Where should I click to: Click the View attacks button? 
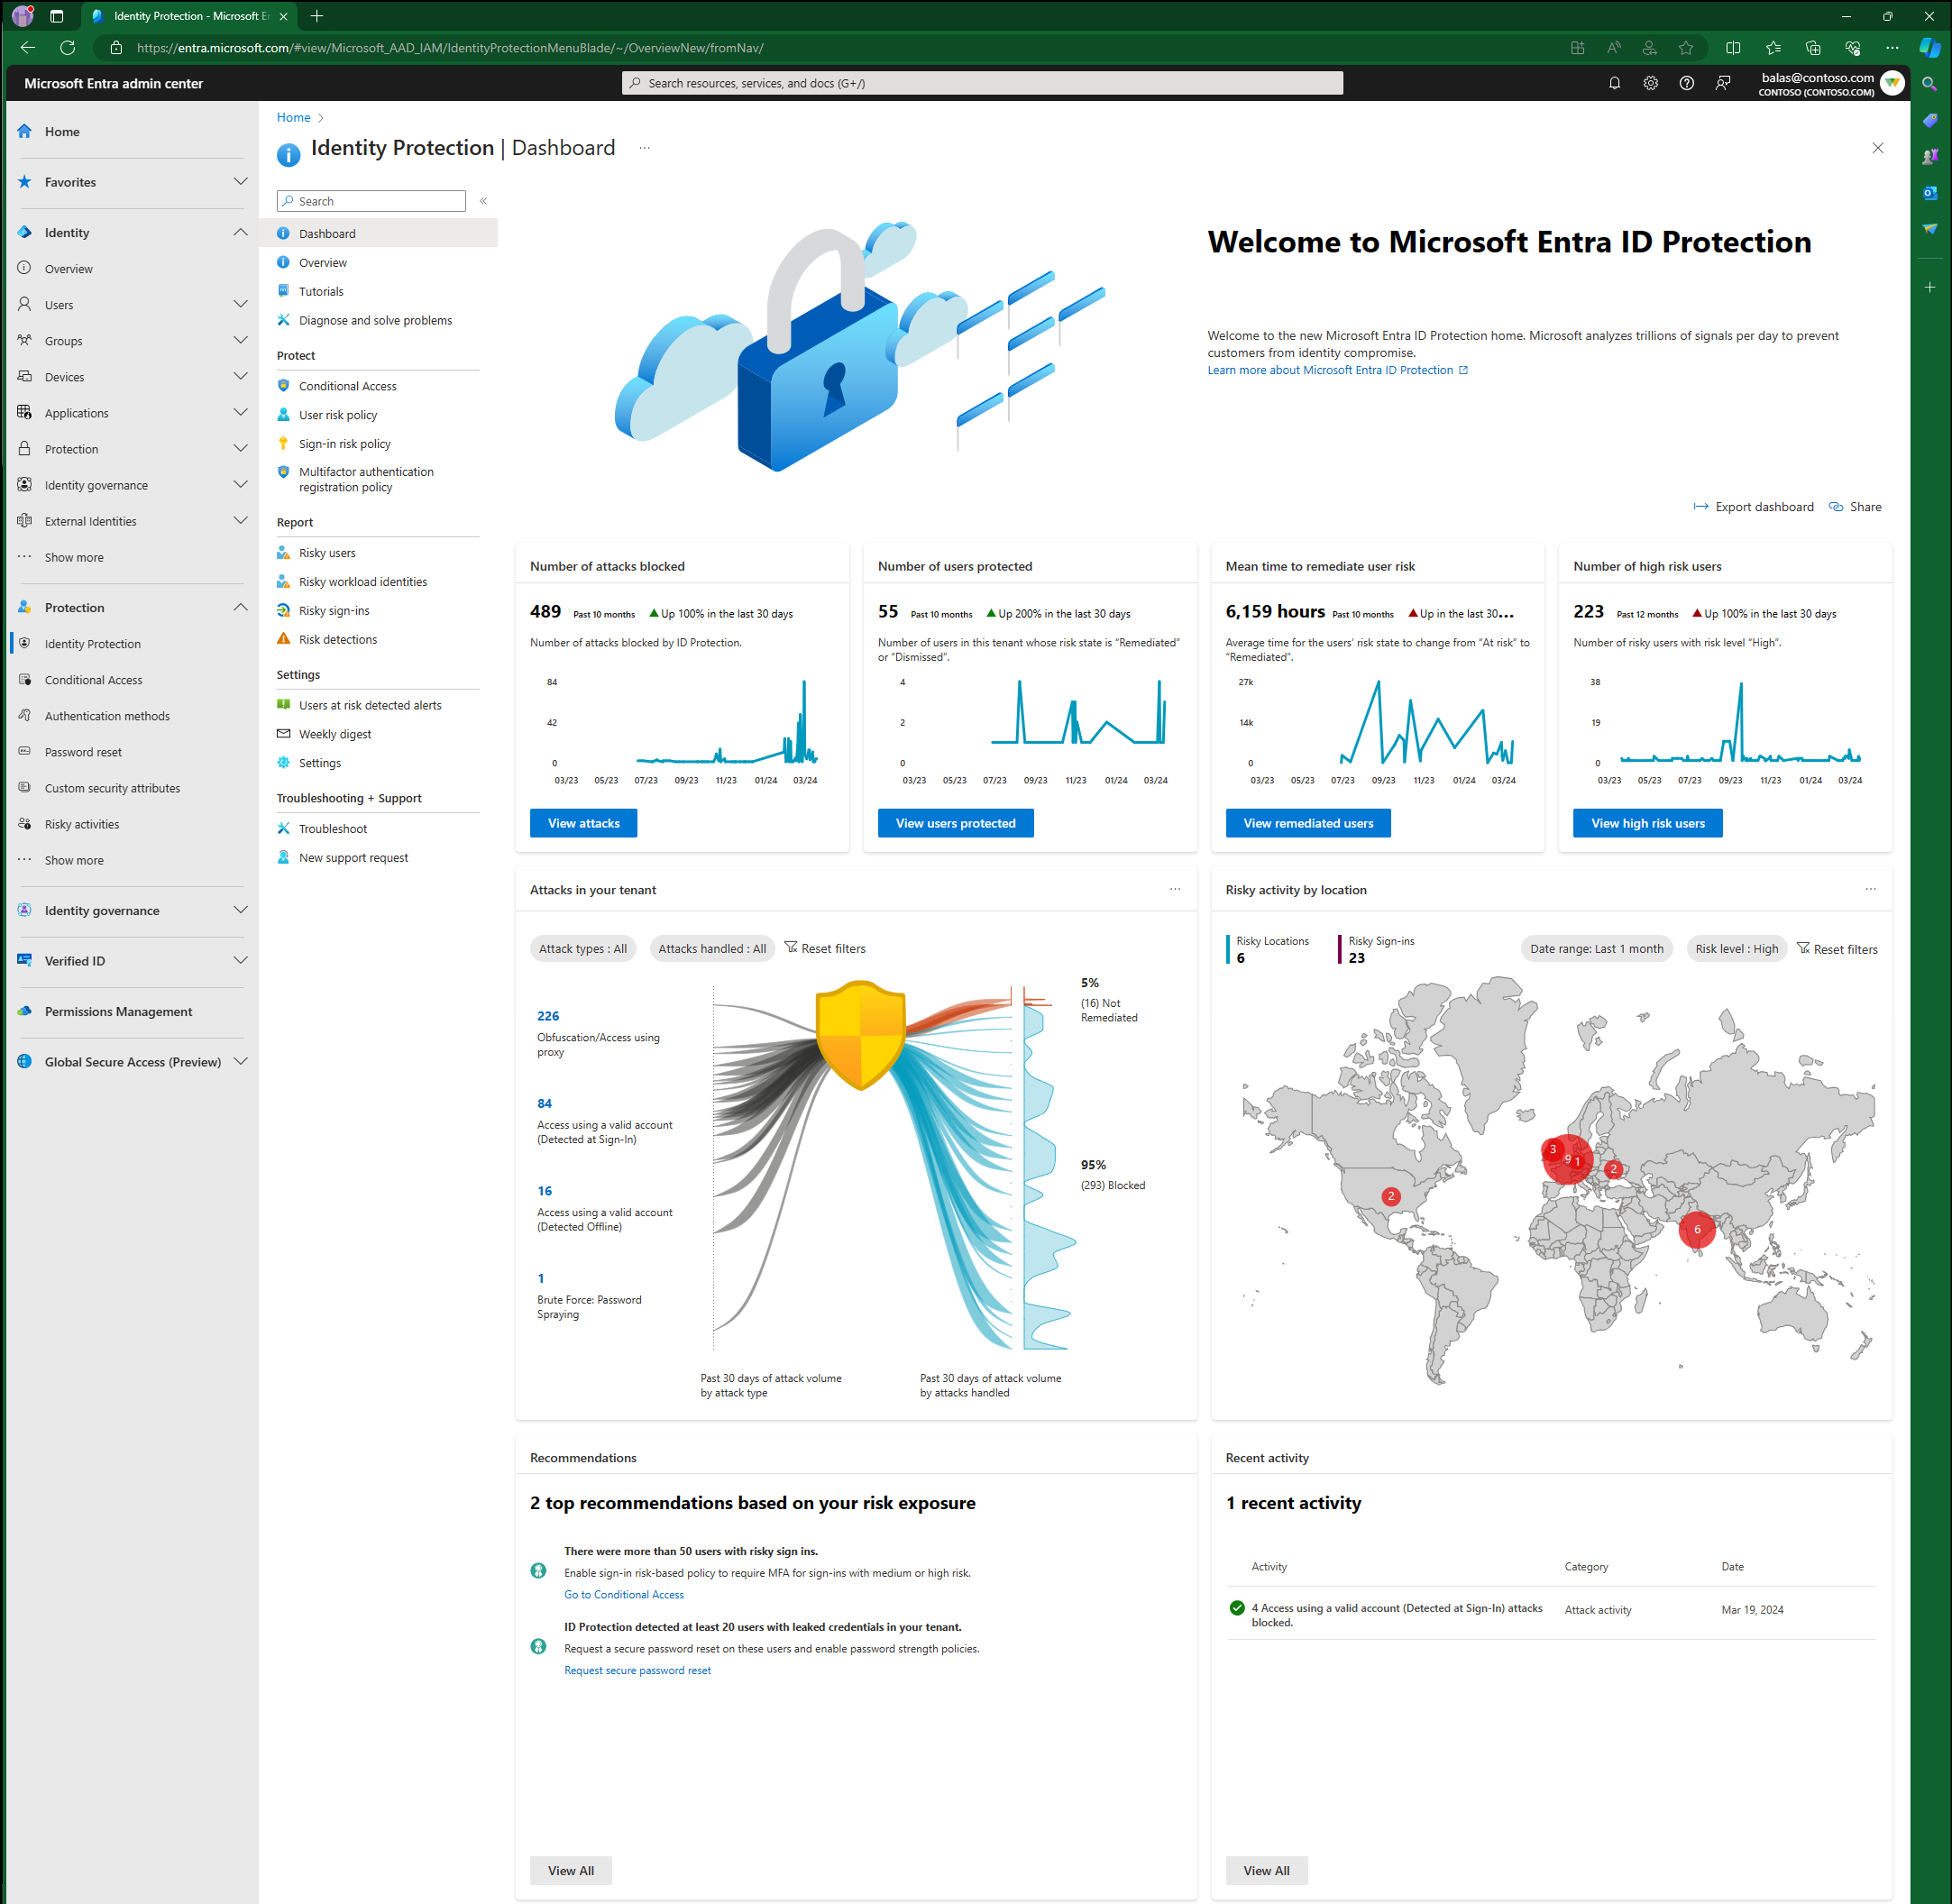(x=583, y=822)
